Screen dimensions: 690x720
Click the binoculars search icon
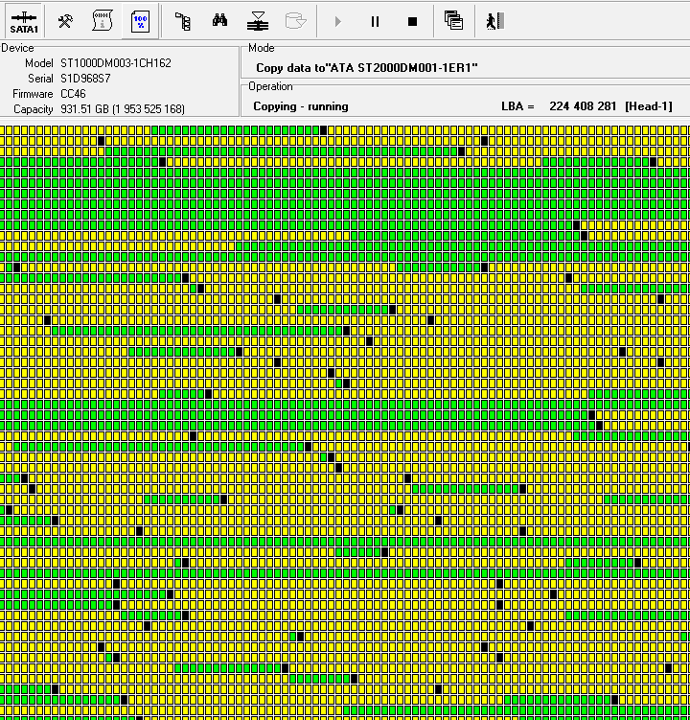[x=221, y=21]
